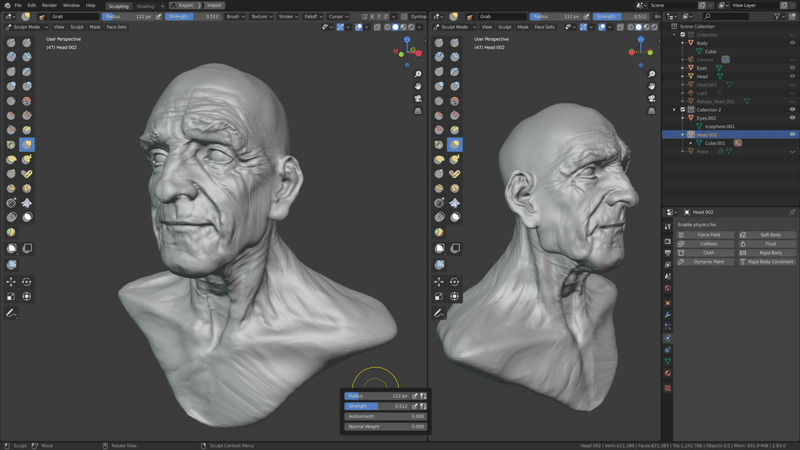This screenshot has width=800, height=450.
Task: Switch perspective/orthographic grid gizmo in left viewport
Action: point(418,111)
